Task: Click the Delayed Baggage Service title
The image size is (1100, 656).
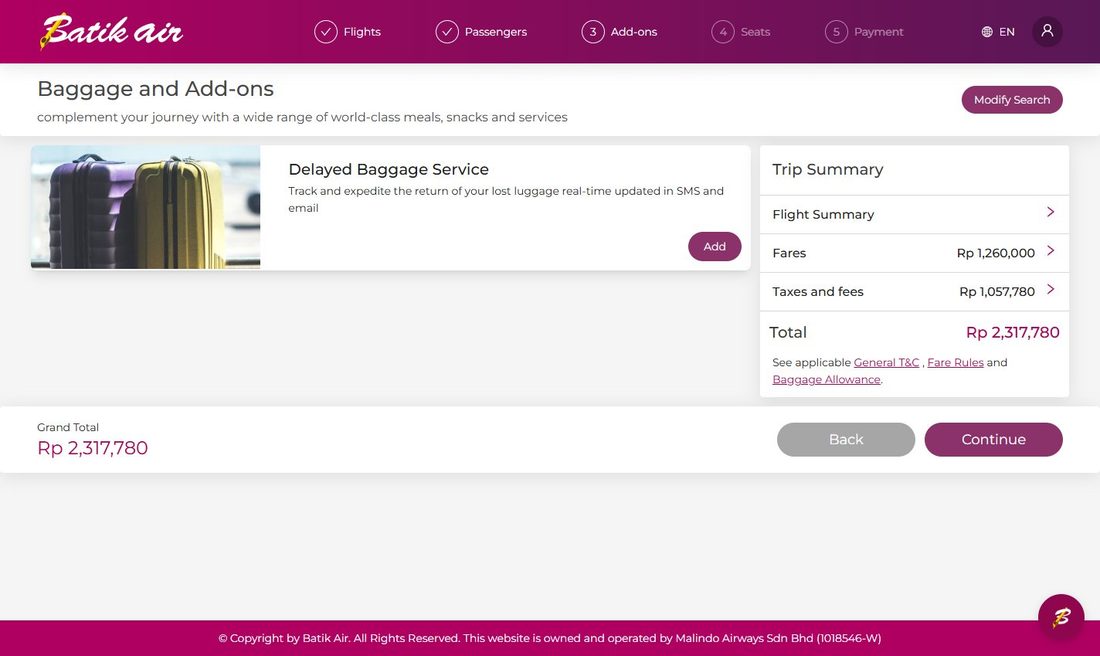Action: [388, 169]
